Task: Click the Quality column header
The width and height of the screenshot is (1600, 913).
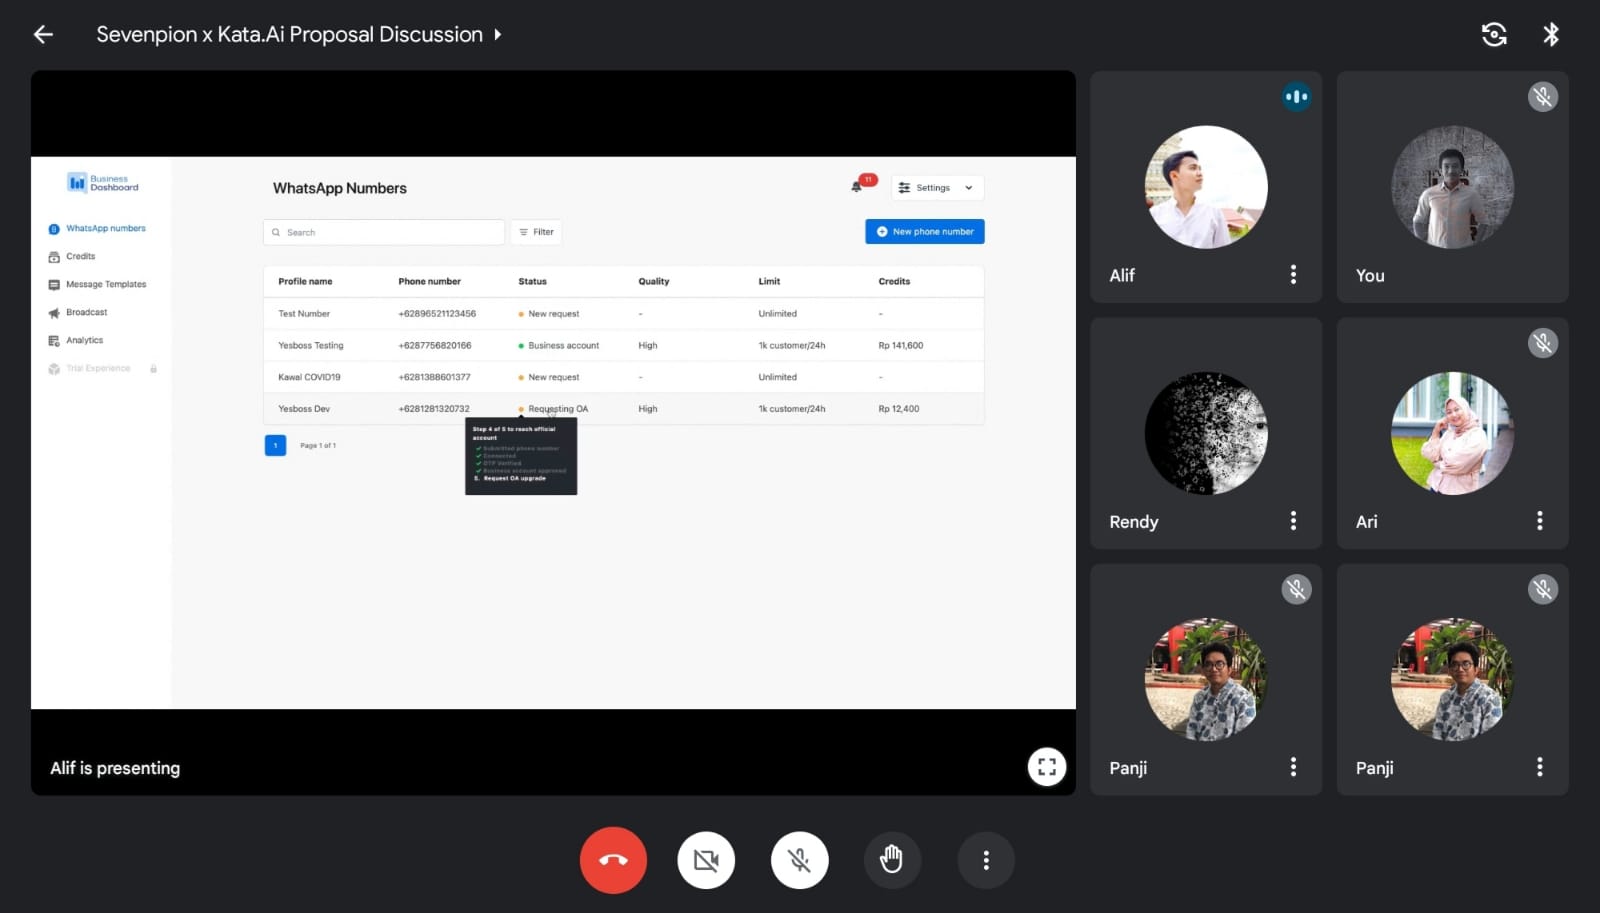Action: [654, 282]
